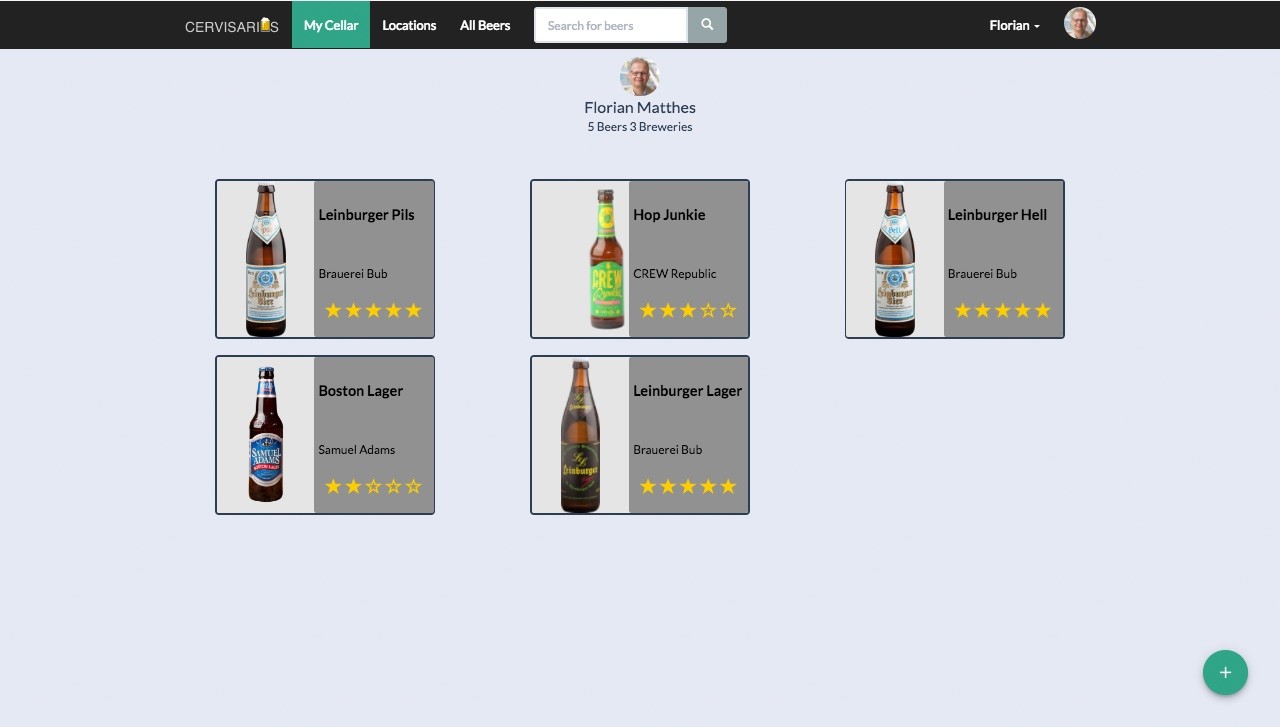The image size is (1280, 727).
Task: Rate Leinburger Hell two stars
Action: click(983, 310)
